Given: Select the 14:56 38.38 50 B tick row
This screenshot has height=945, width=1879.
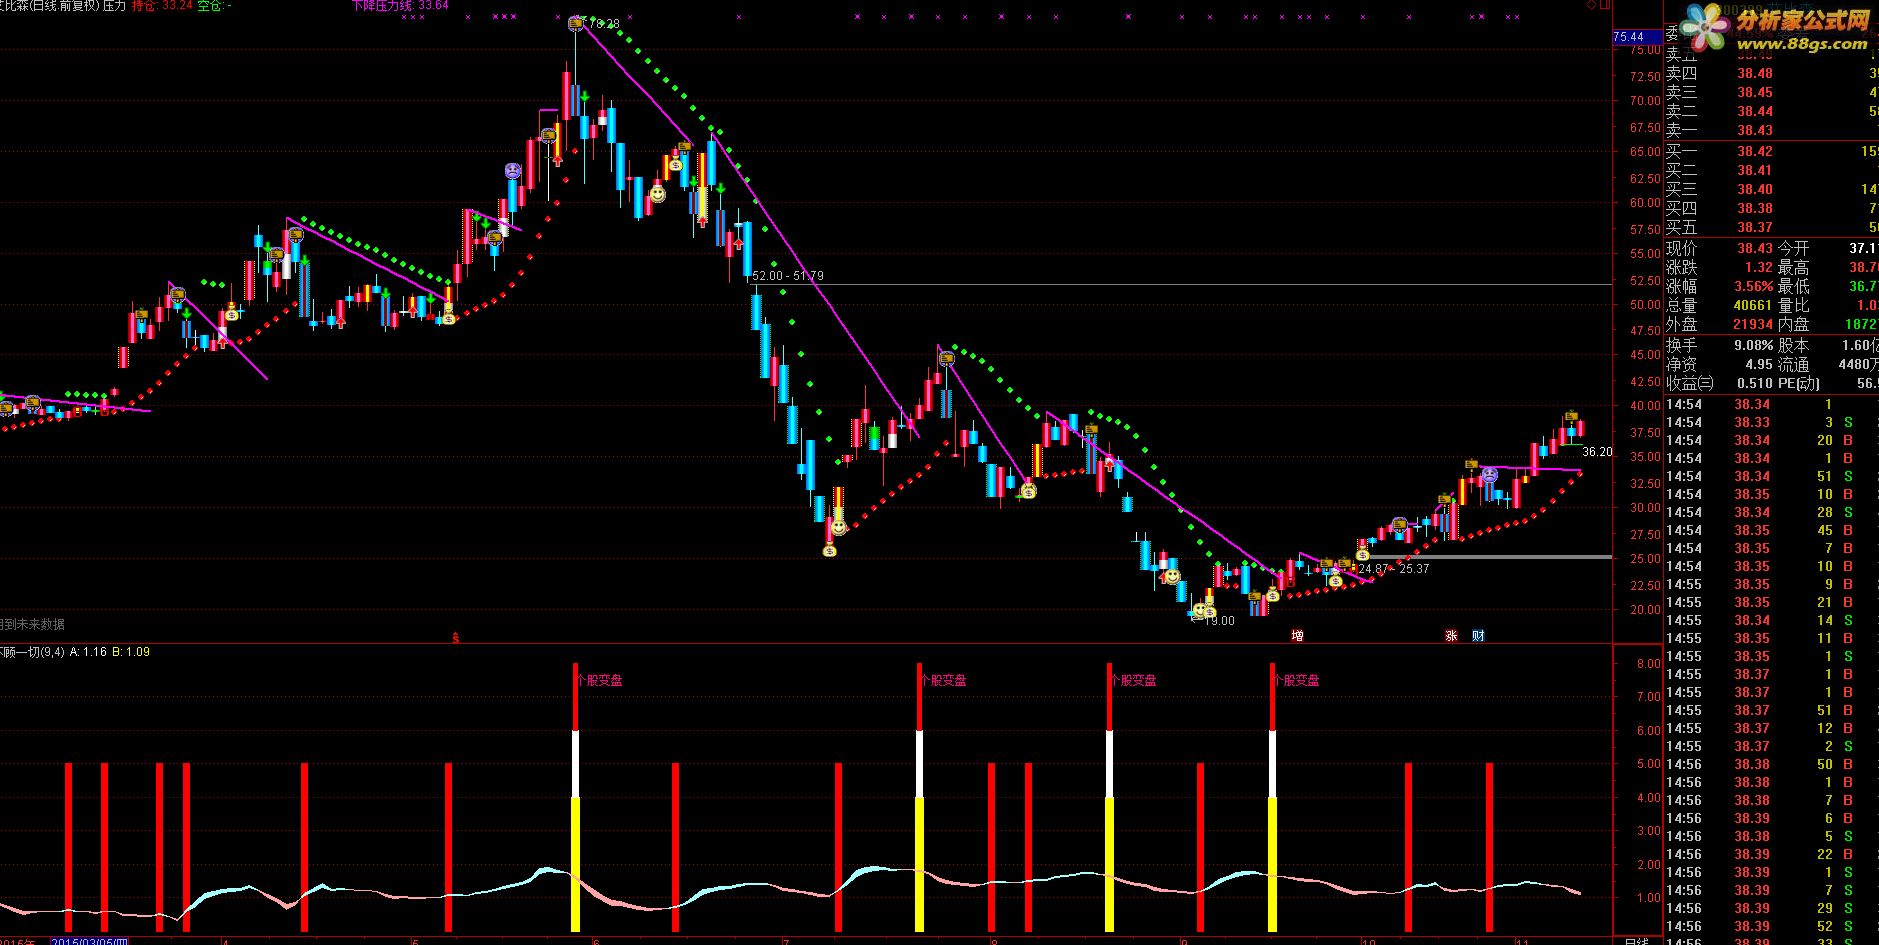Looking at the screenshot, I should [x=1771, y=764].
